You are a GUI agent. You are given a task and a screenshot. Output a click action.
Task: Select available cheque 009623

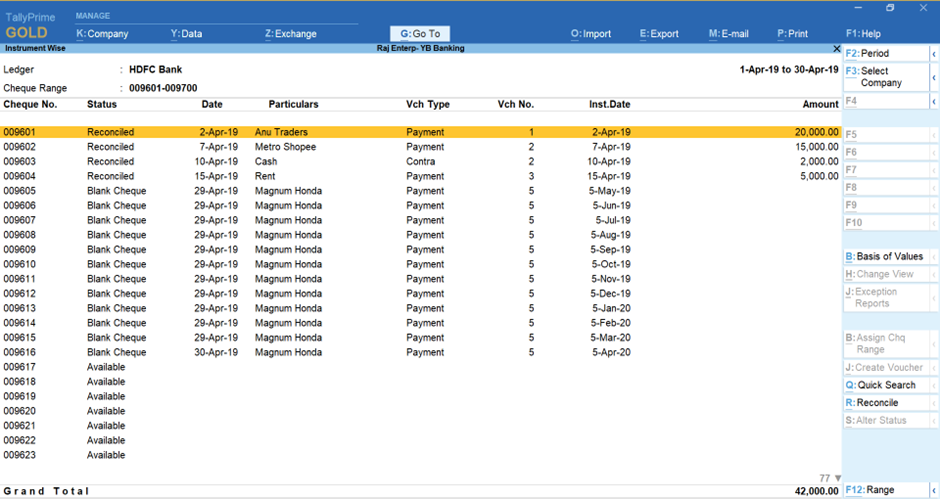coord(19,455)
